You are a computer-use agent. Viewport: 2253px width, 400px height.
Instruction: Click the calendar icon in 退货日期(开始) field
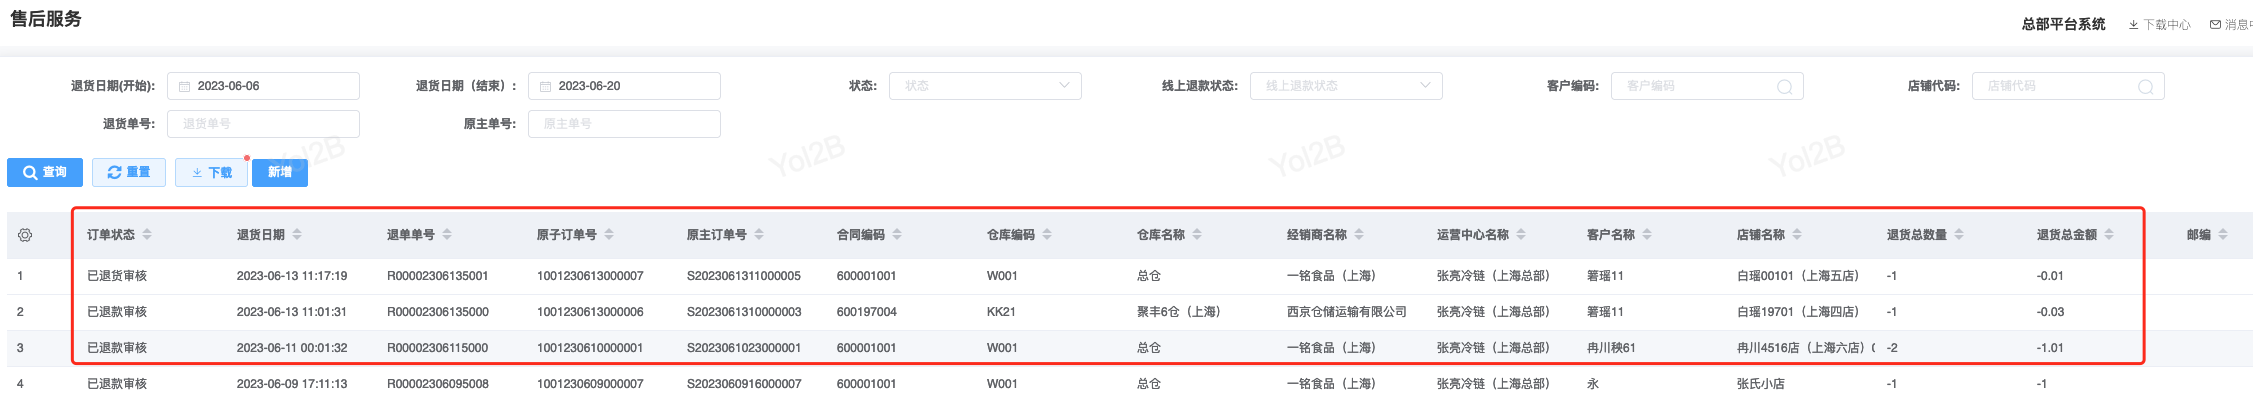[x=184, y=87]
